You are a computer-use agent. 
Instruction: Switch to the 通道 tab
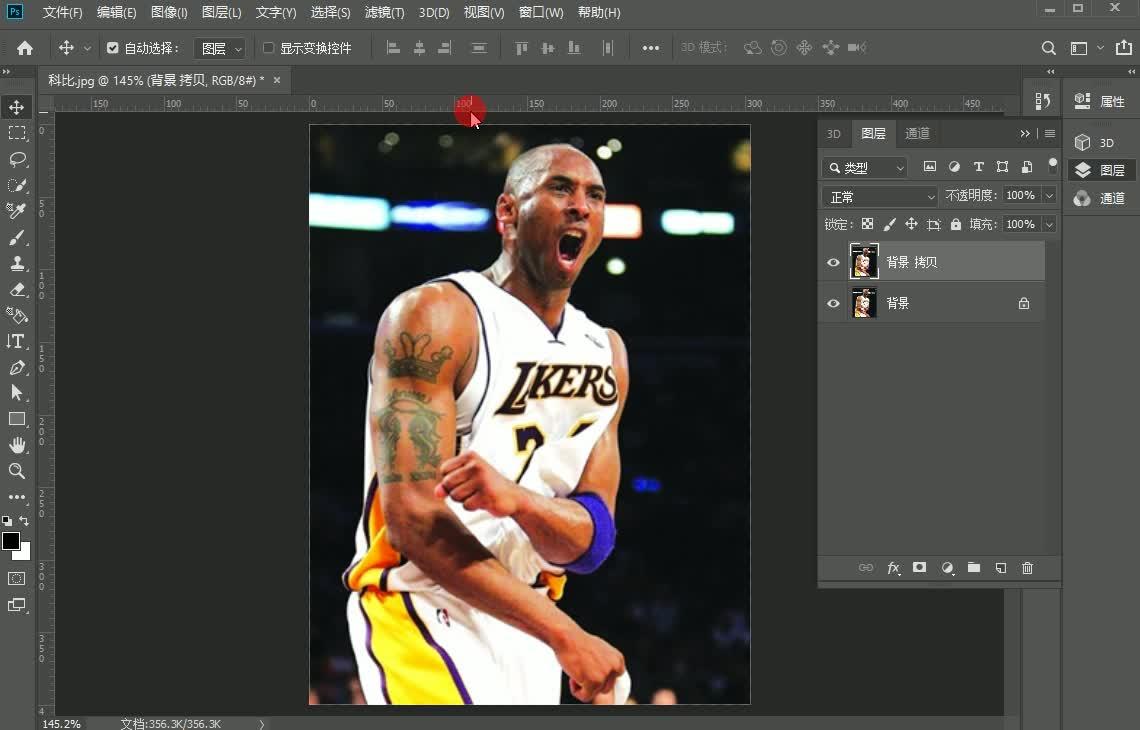(x=917, y=133)
